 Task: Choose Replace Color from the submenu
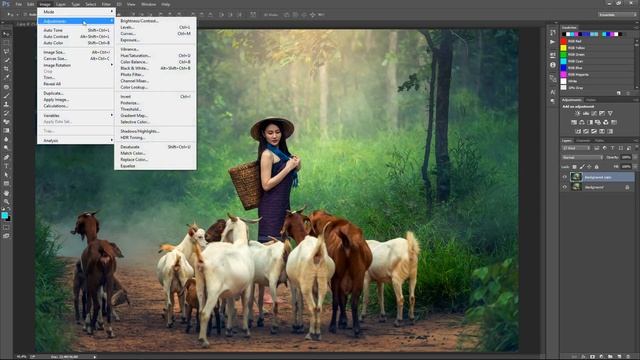[155, 160]
